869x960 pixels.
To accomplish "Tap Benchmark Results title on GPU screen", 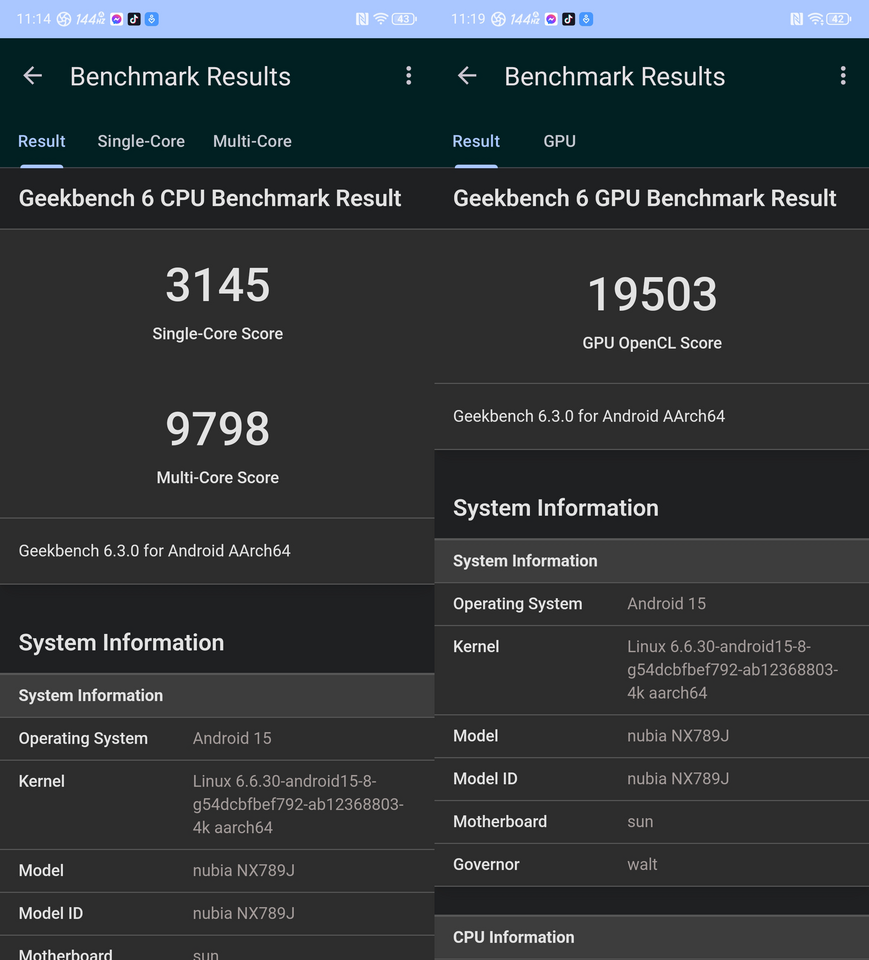I will (x=615, y=77).
